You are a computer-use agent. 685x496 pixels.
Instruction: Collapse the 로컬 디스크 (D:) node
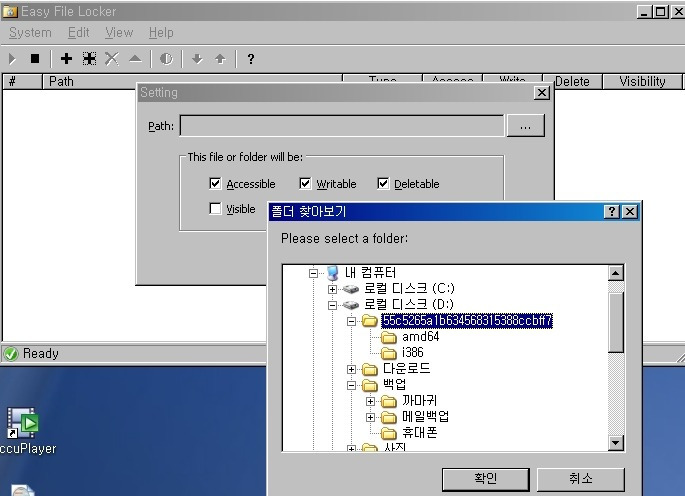[x=332, y=305]
